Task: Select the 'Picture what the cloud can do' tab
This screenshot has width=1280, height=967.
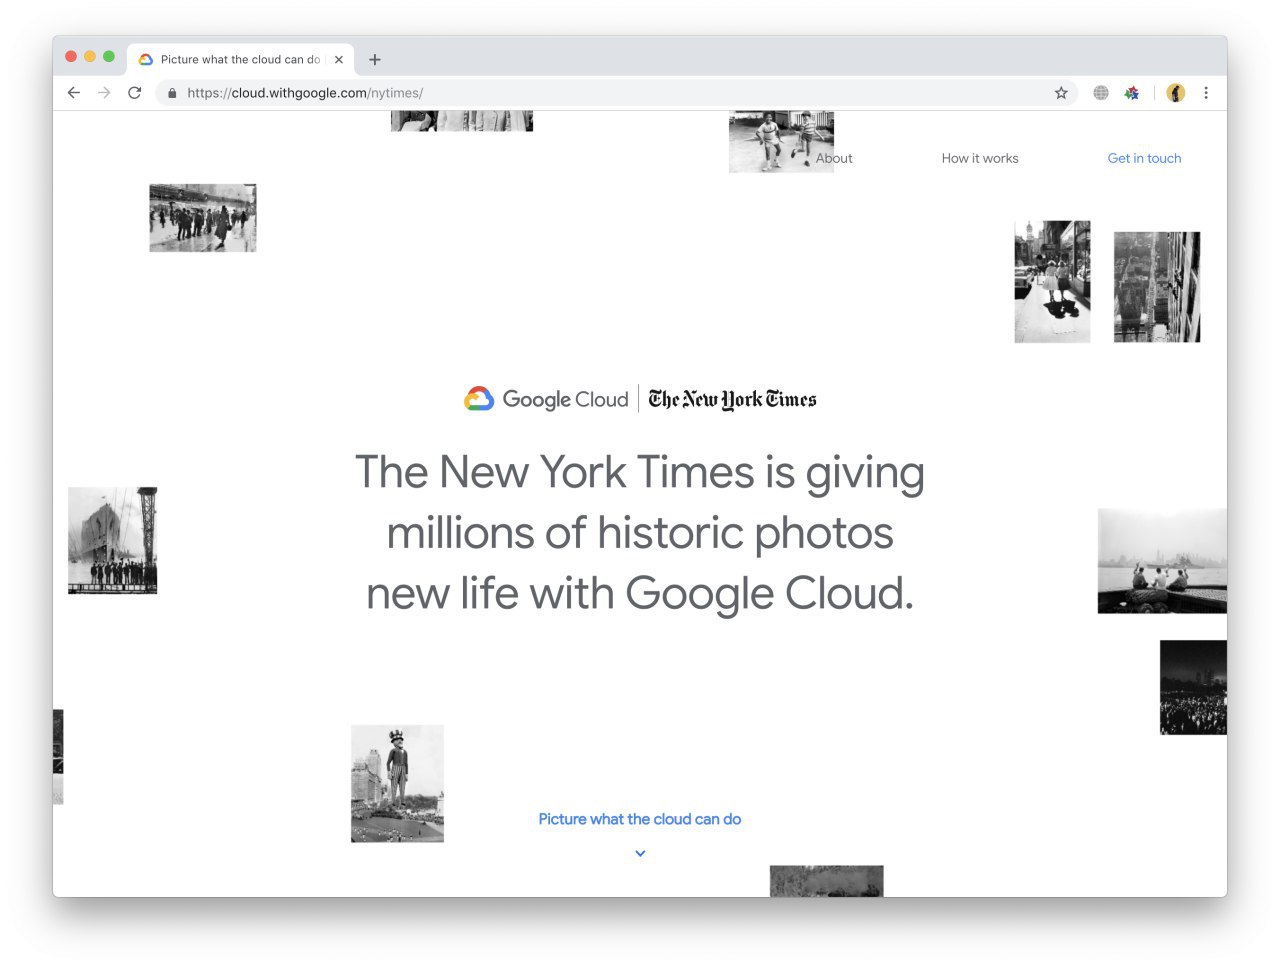Action: (240, 60)
